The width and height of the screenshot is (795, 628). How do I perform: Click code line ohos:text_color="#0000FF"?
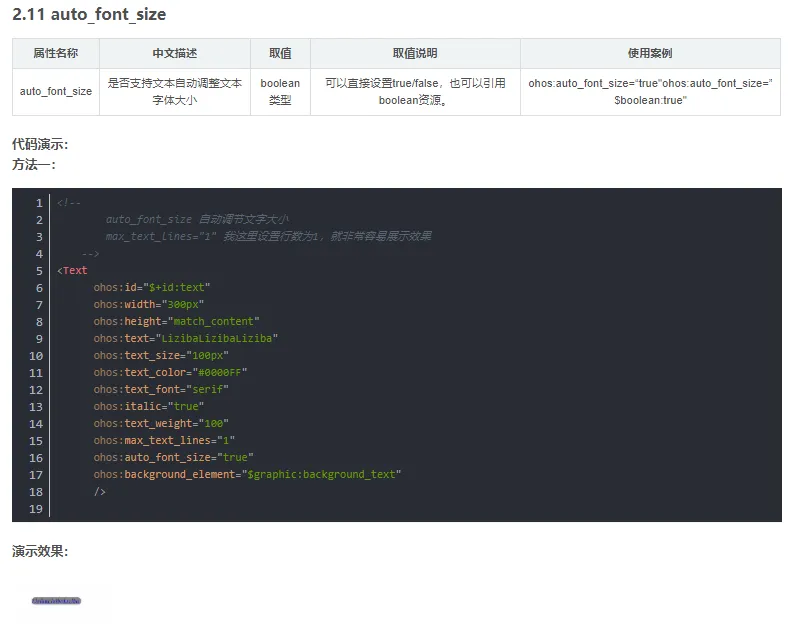[170, 372]
